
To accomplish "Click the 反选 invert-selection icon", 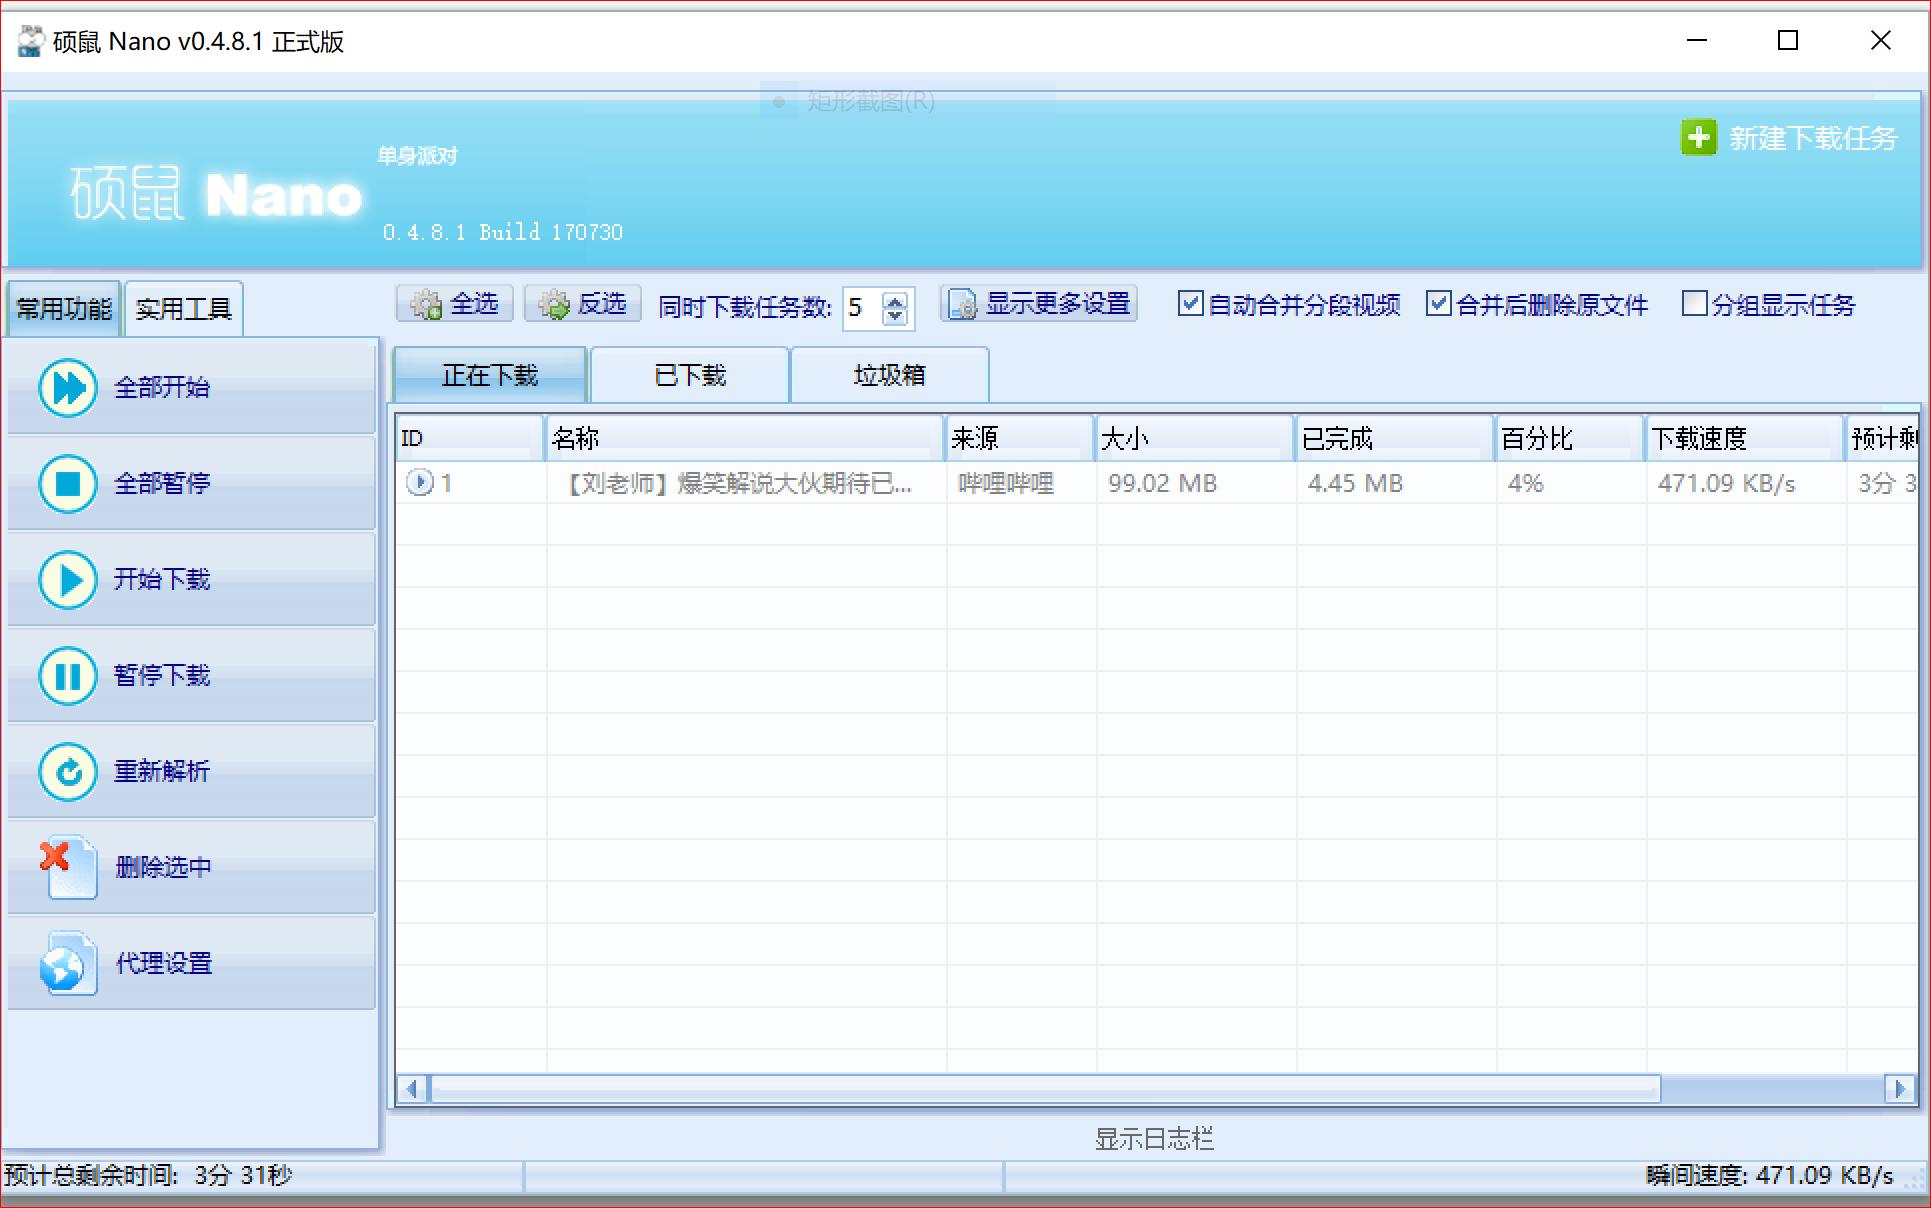I will click(555, 304).
